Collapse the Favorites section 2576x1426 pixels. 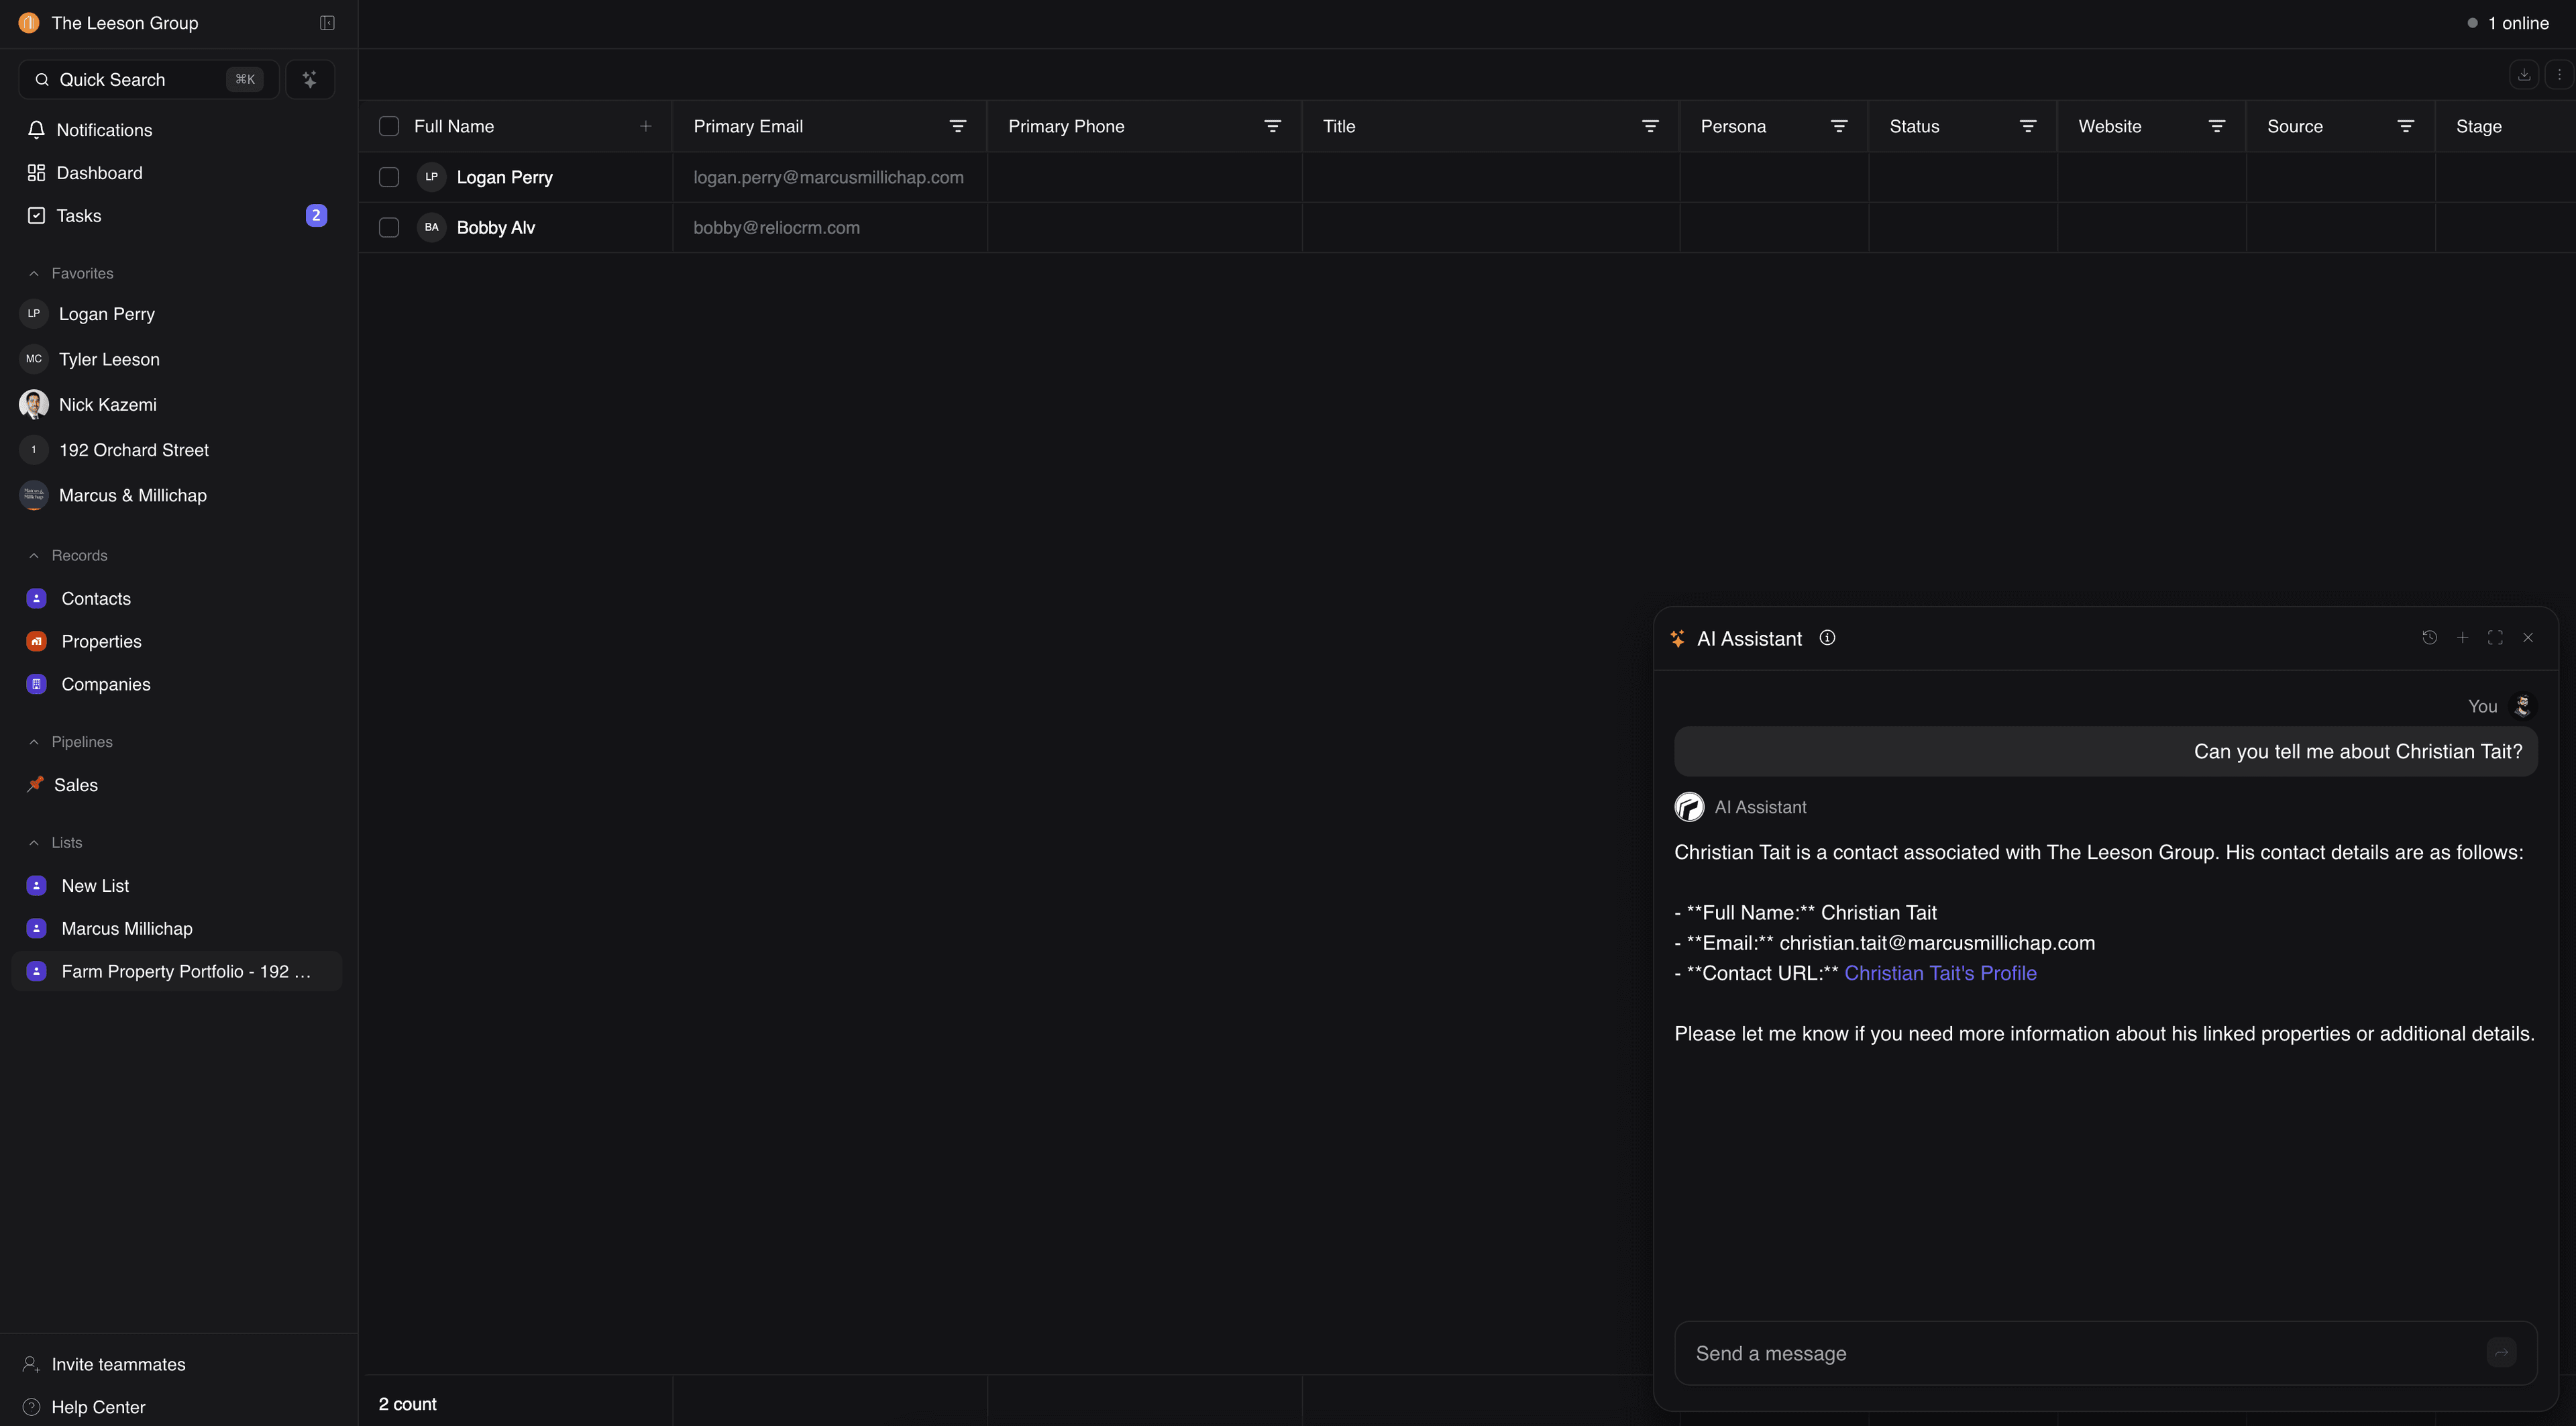(x=34, y=272)
